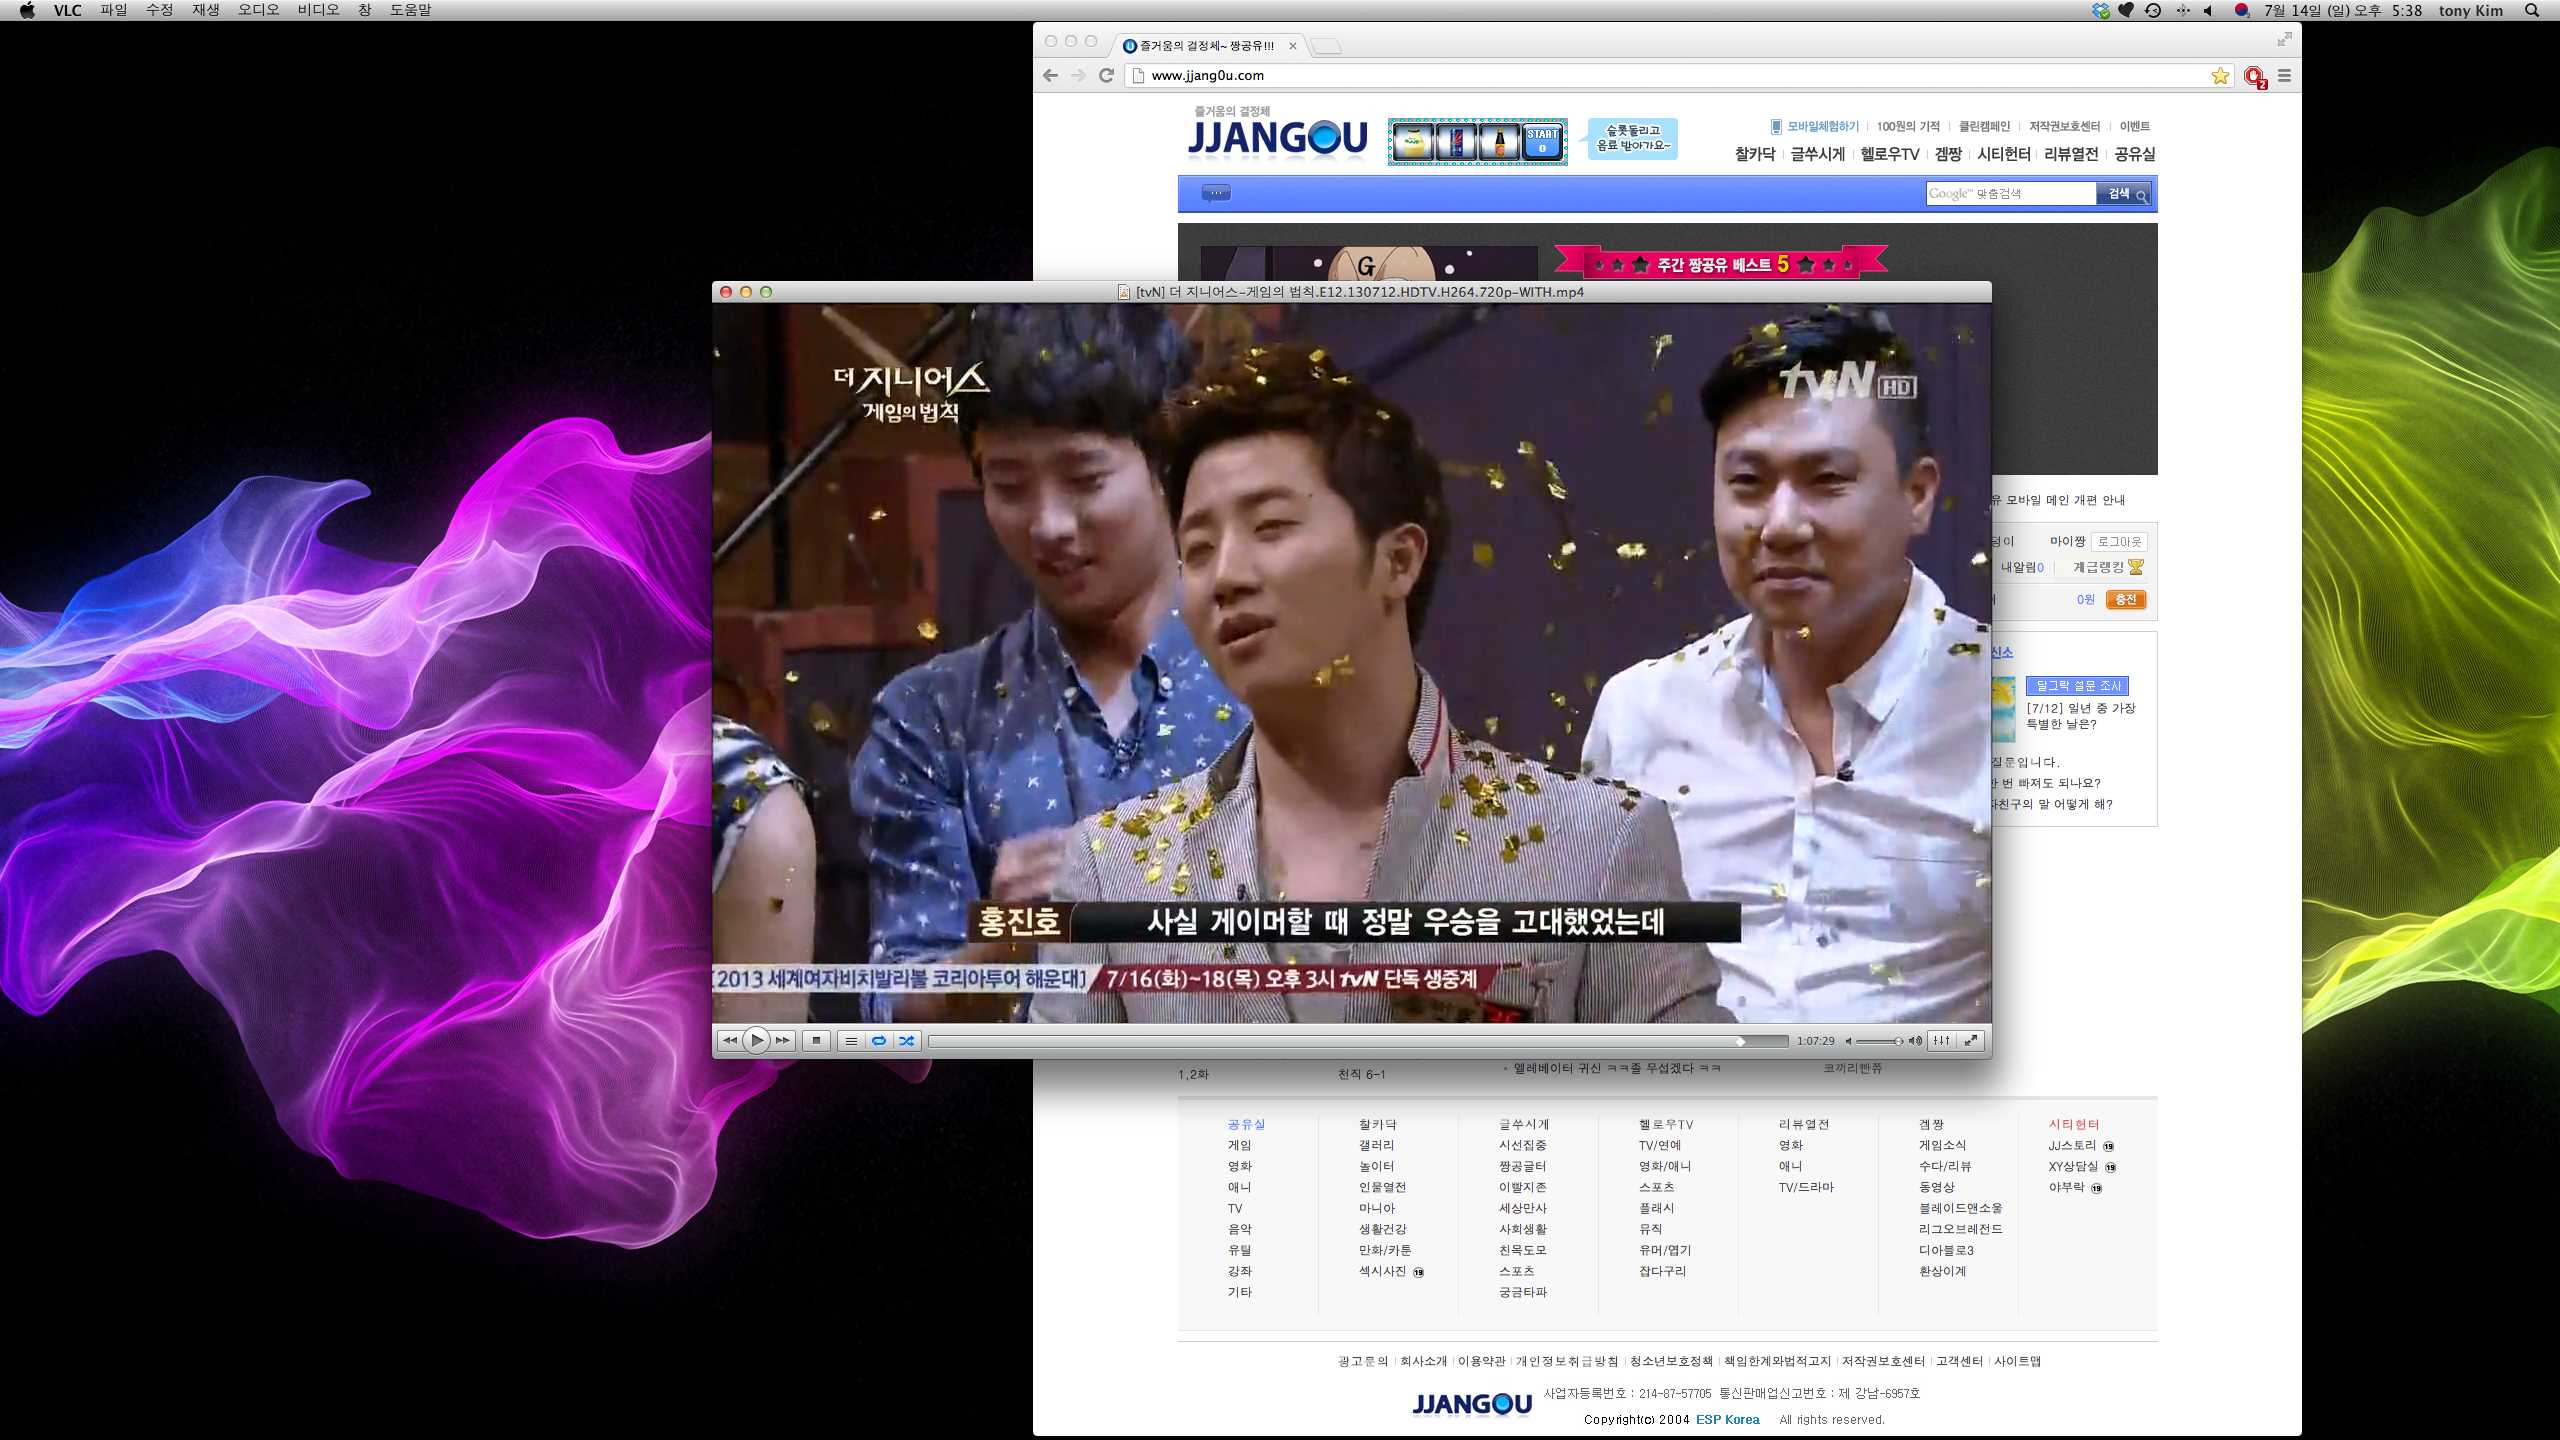
Task: Click the VLC rewind button
Action: pyautogui.click(x=730, y=1041)
